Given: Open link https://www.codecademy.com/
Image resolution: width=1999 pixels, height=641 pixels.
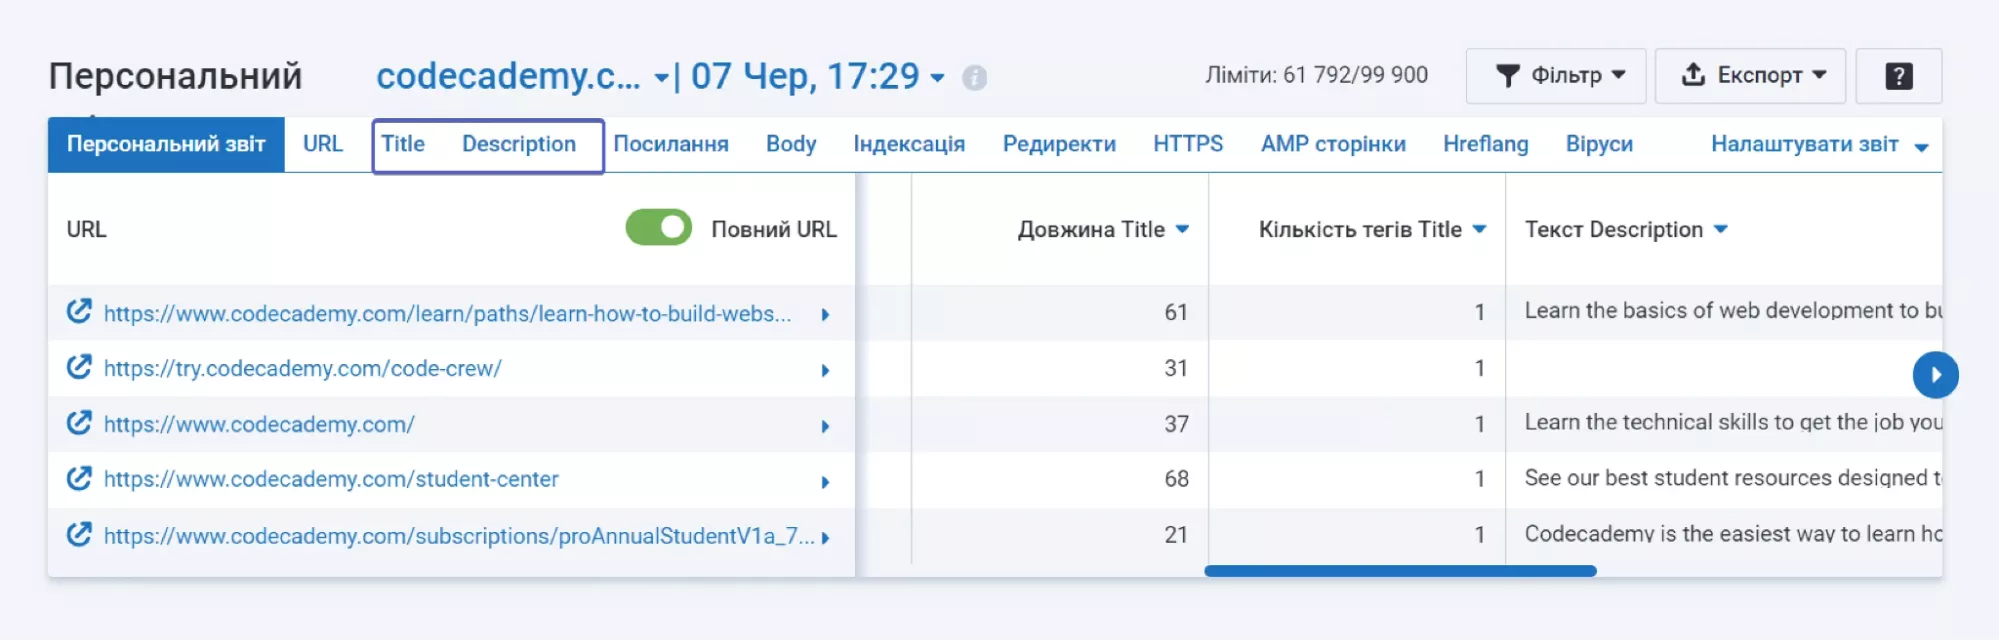Looking at the screenshot, I should coord(259,424).
